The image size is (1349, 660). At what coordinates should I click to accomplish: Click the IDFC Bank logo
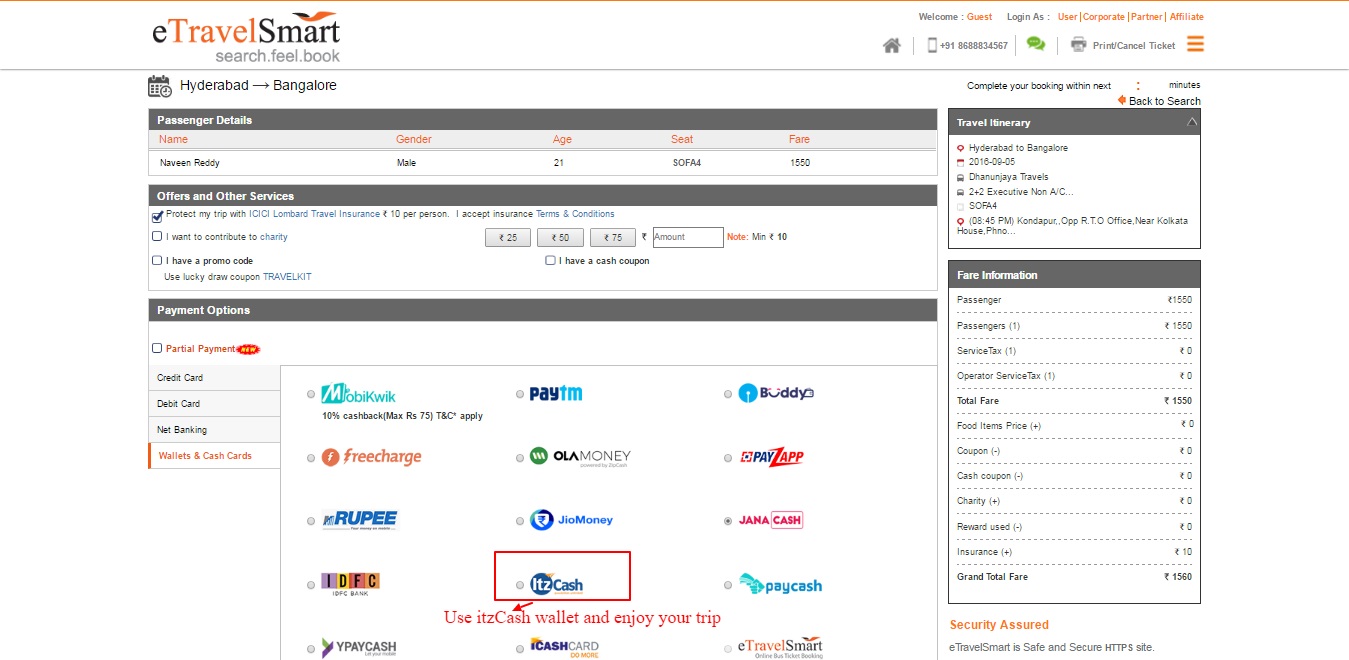coord(350,584)
